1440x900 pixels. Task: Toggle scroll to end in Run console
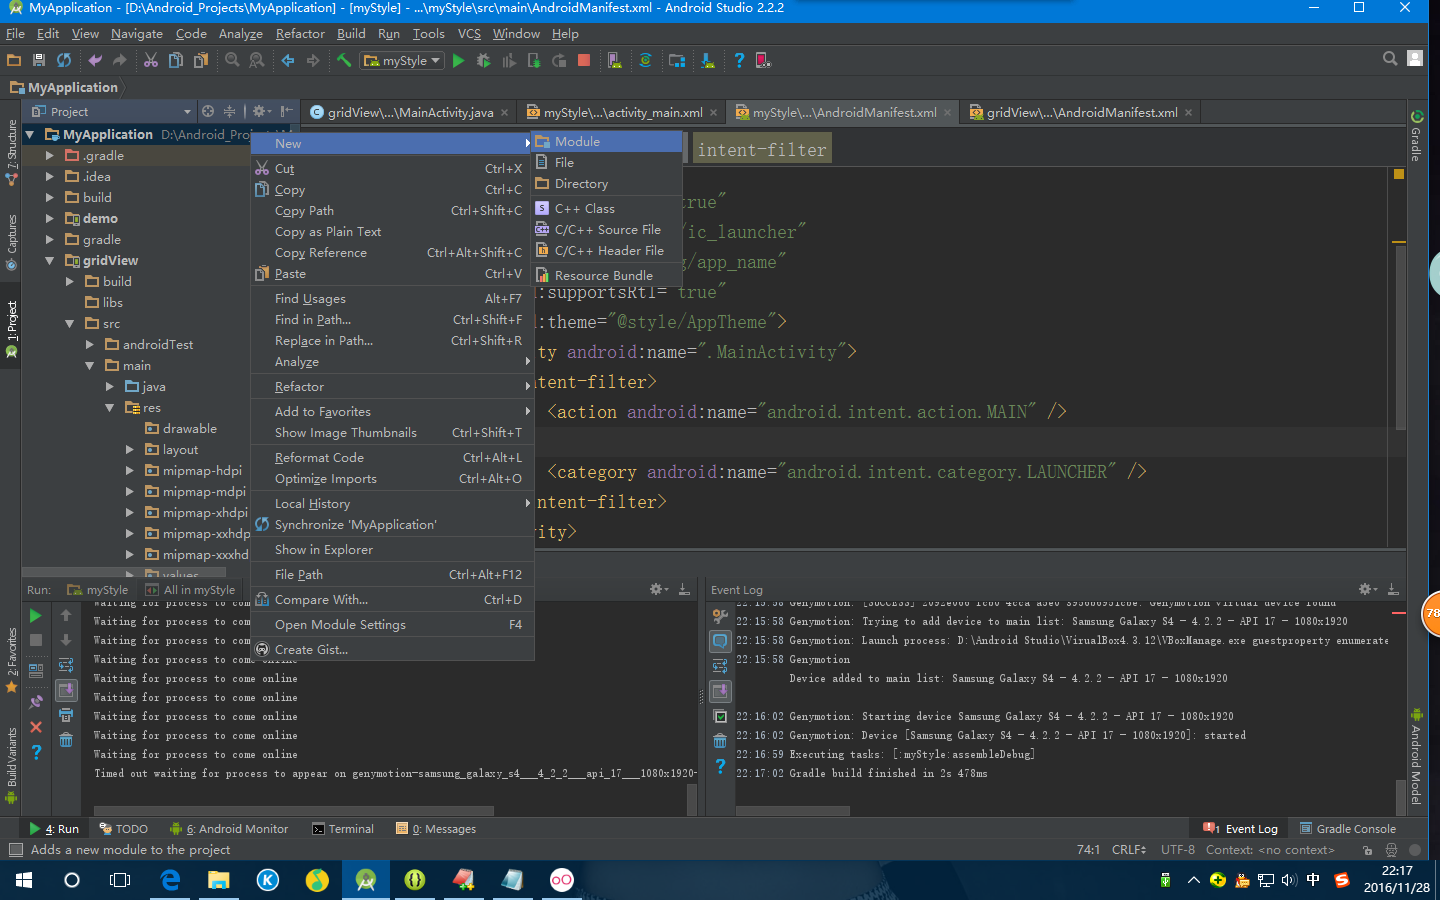[x=66, y=690]
